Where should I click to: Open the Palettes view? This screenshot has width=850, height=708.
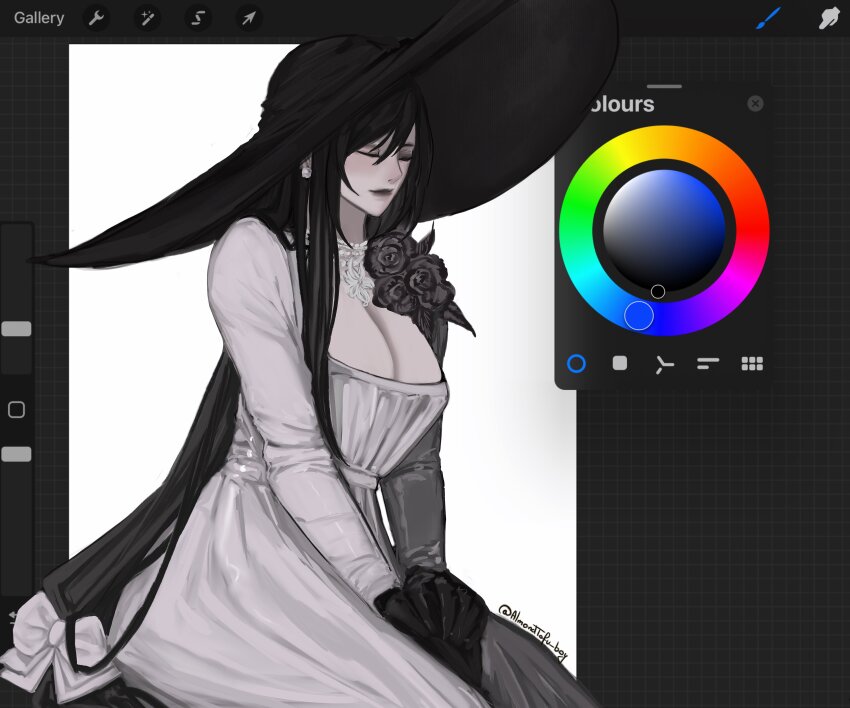[x=753, y=364]
